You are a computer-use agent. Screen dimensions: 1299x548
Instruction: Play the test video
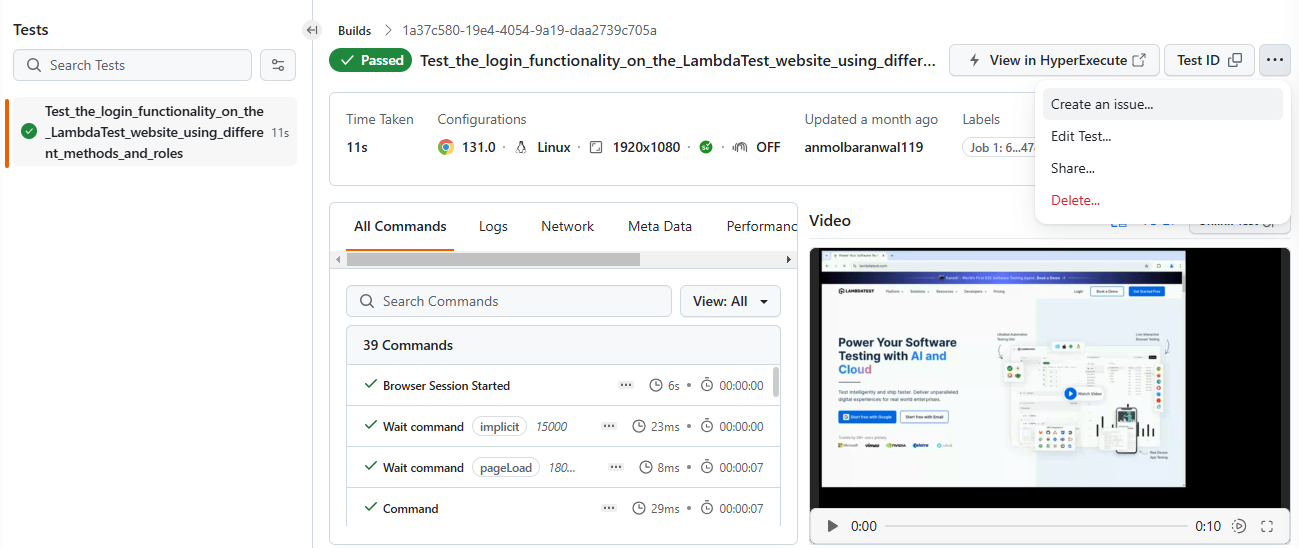click(x=832, y=526)
